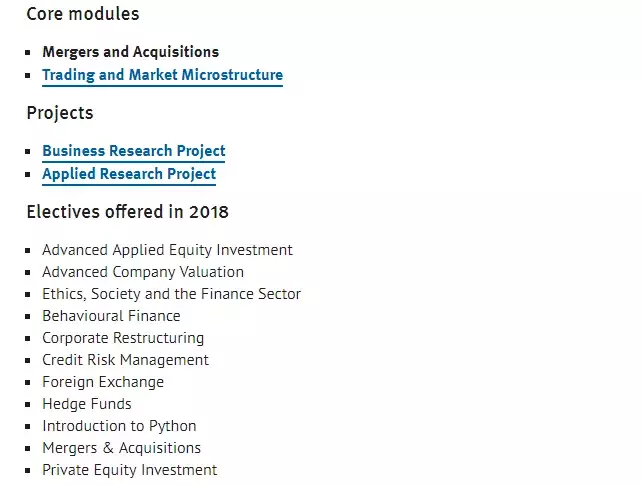Click Credit Risk Management in the electives
The image size is (641, 486).
point(125,360)
